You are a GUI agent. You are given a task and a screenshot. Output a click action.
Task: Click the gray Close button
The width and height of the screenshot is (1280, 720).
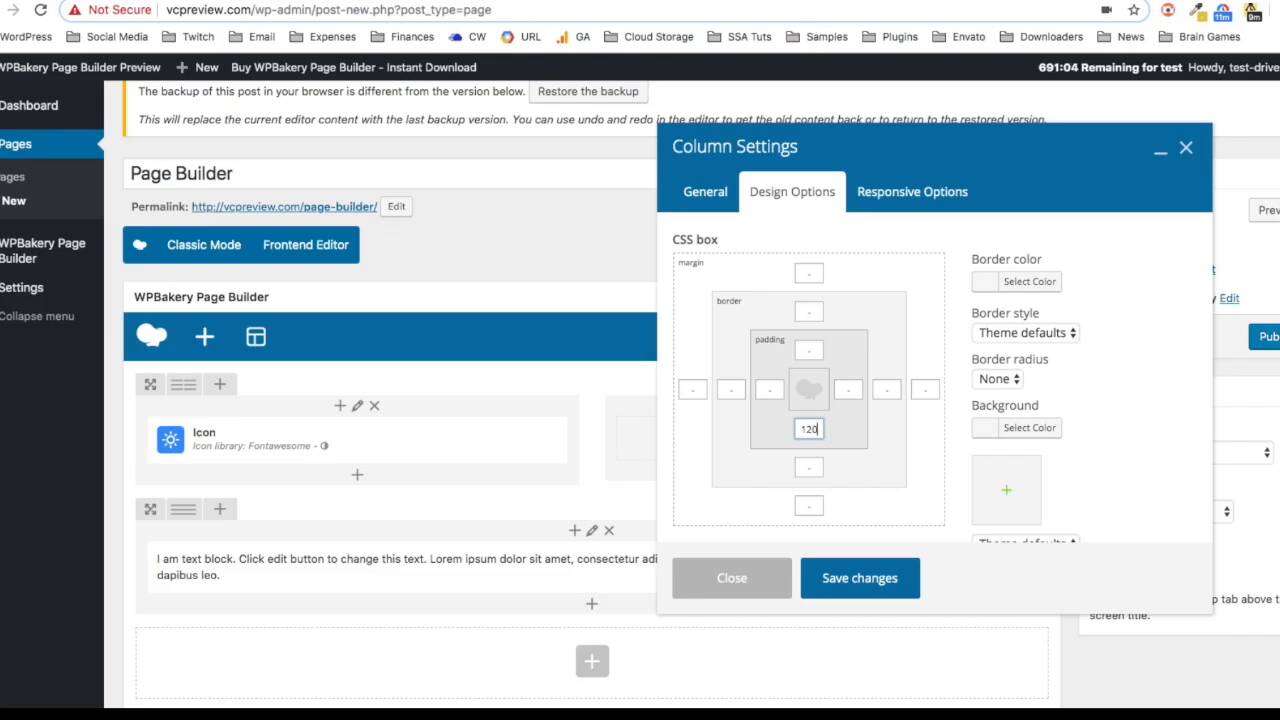click(x=732, y=578)
